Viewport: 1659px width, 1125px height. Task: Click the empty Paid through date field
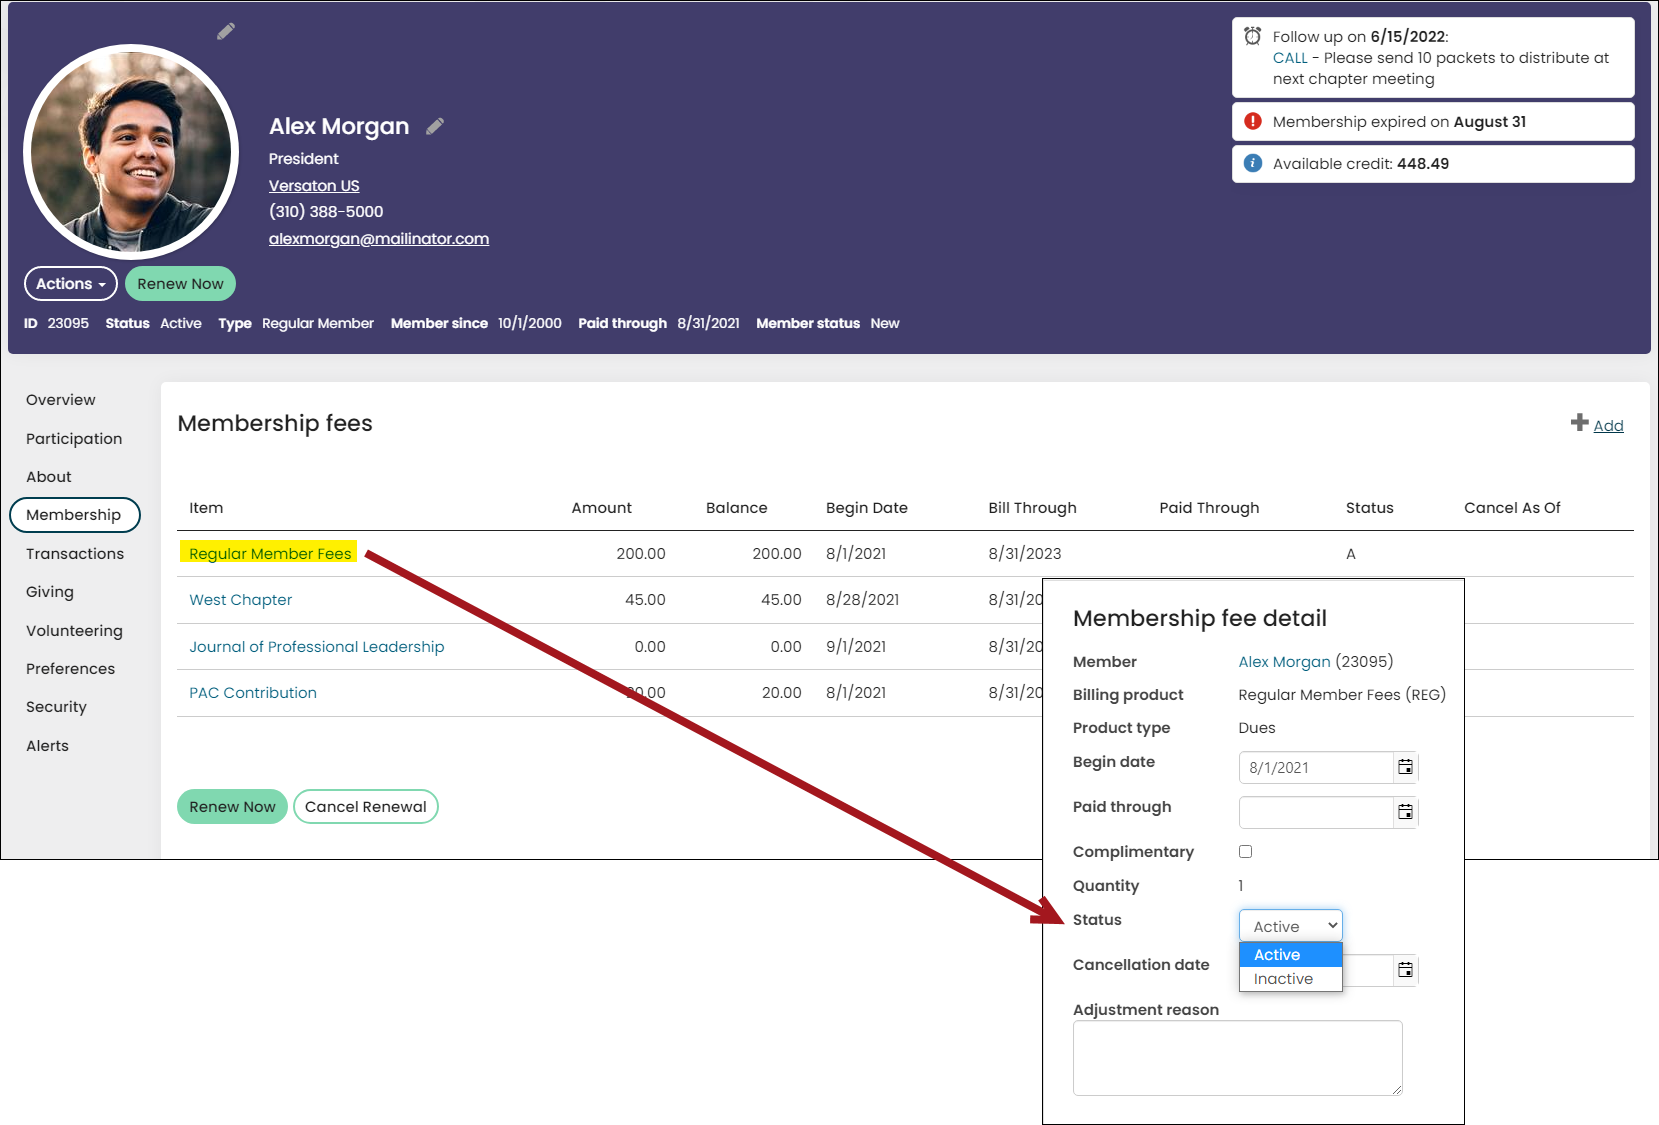pos(1316,813)
